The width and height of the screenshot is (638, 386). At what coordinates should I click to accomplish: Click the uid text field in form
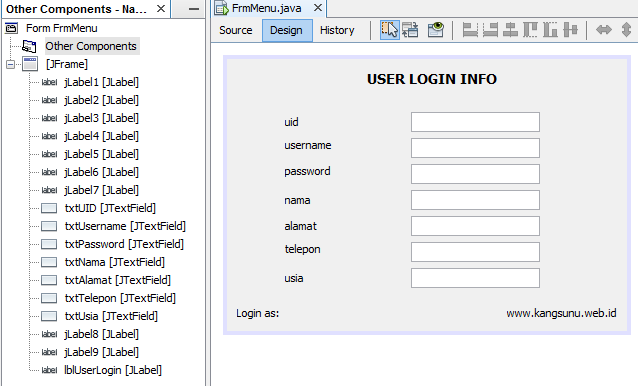pos(475,122)
